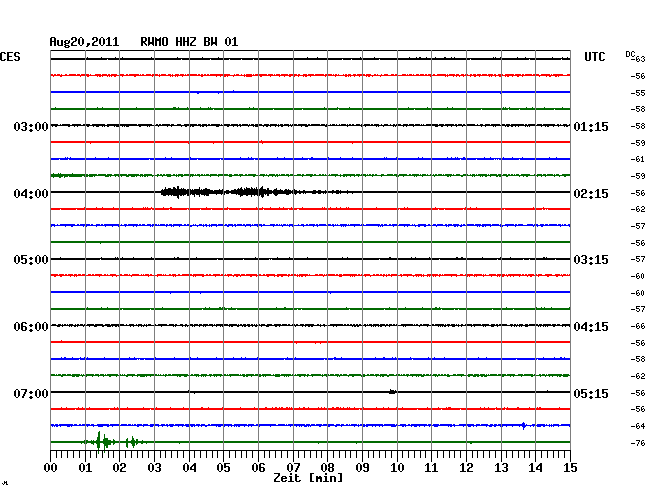
Task: Click the UTC column header
Action: pyautogui.click(x=594, y=57)
